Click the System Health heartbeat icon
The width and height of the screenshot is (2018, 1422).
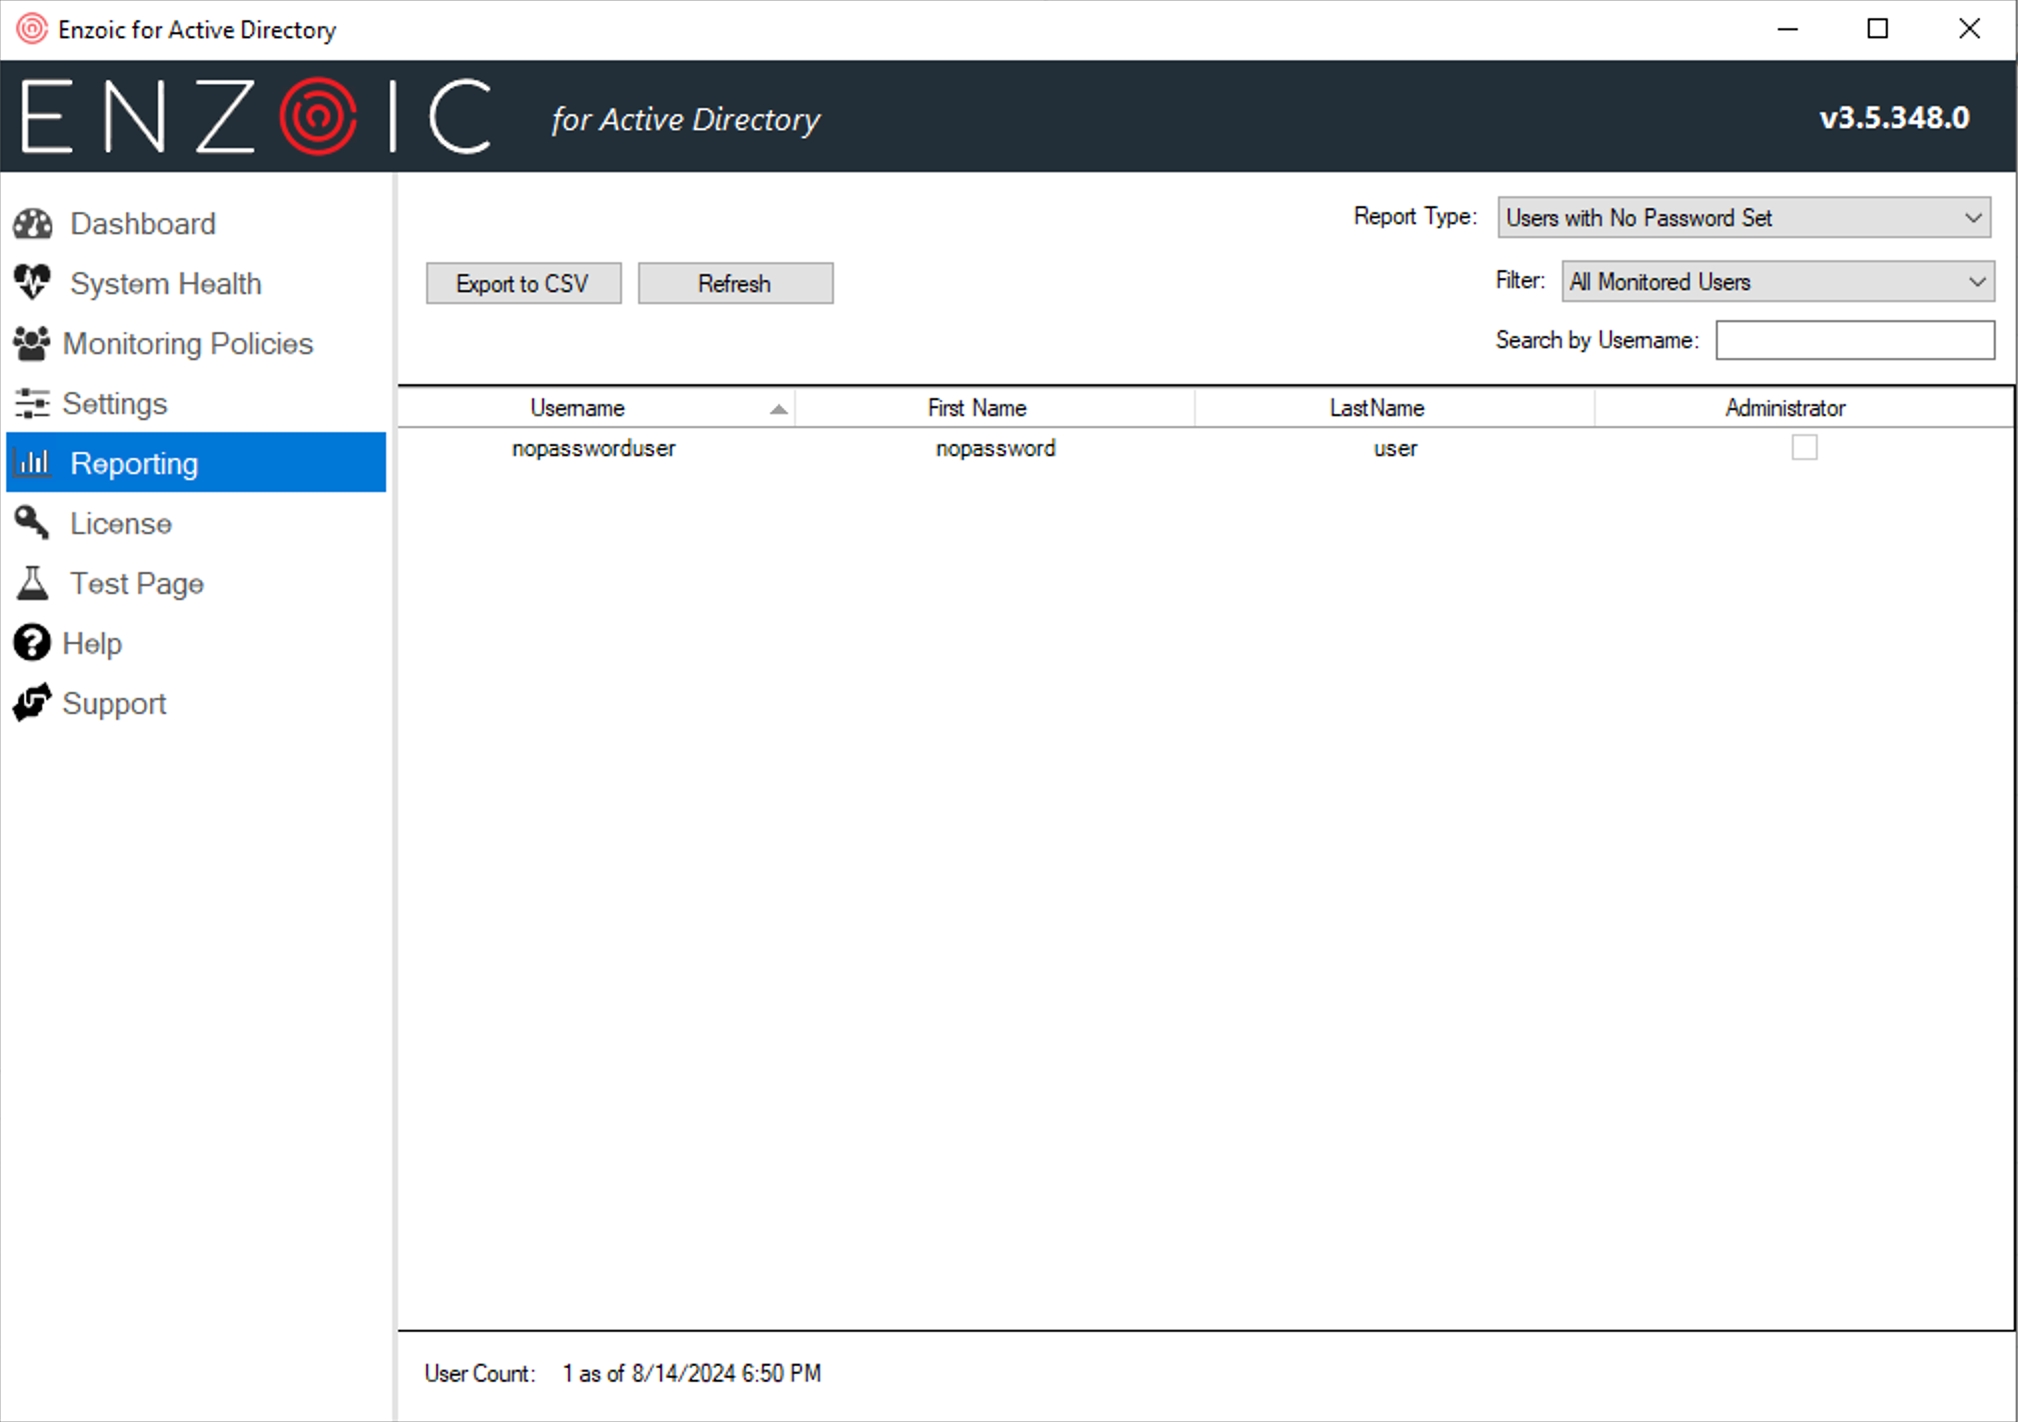point(32,283)
